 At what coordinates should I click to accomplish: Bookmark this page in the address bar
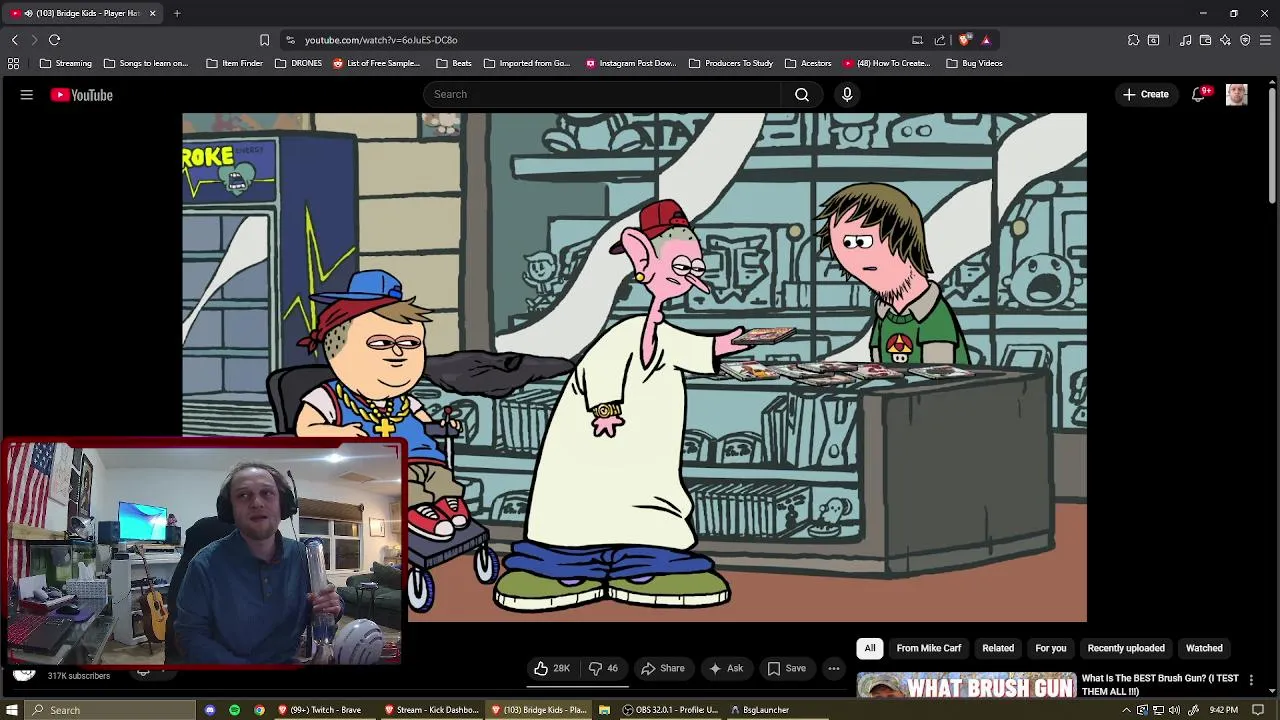tap(264, 40)
